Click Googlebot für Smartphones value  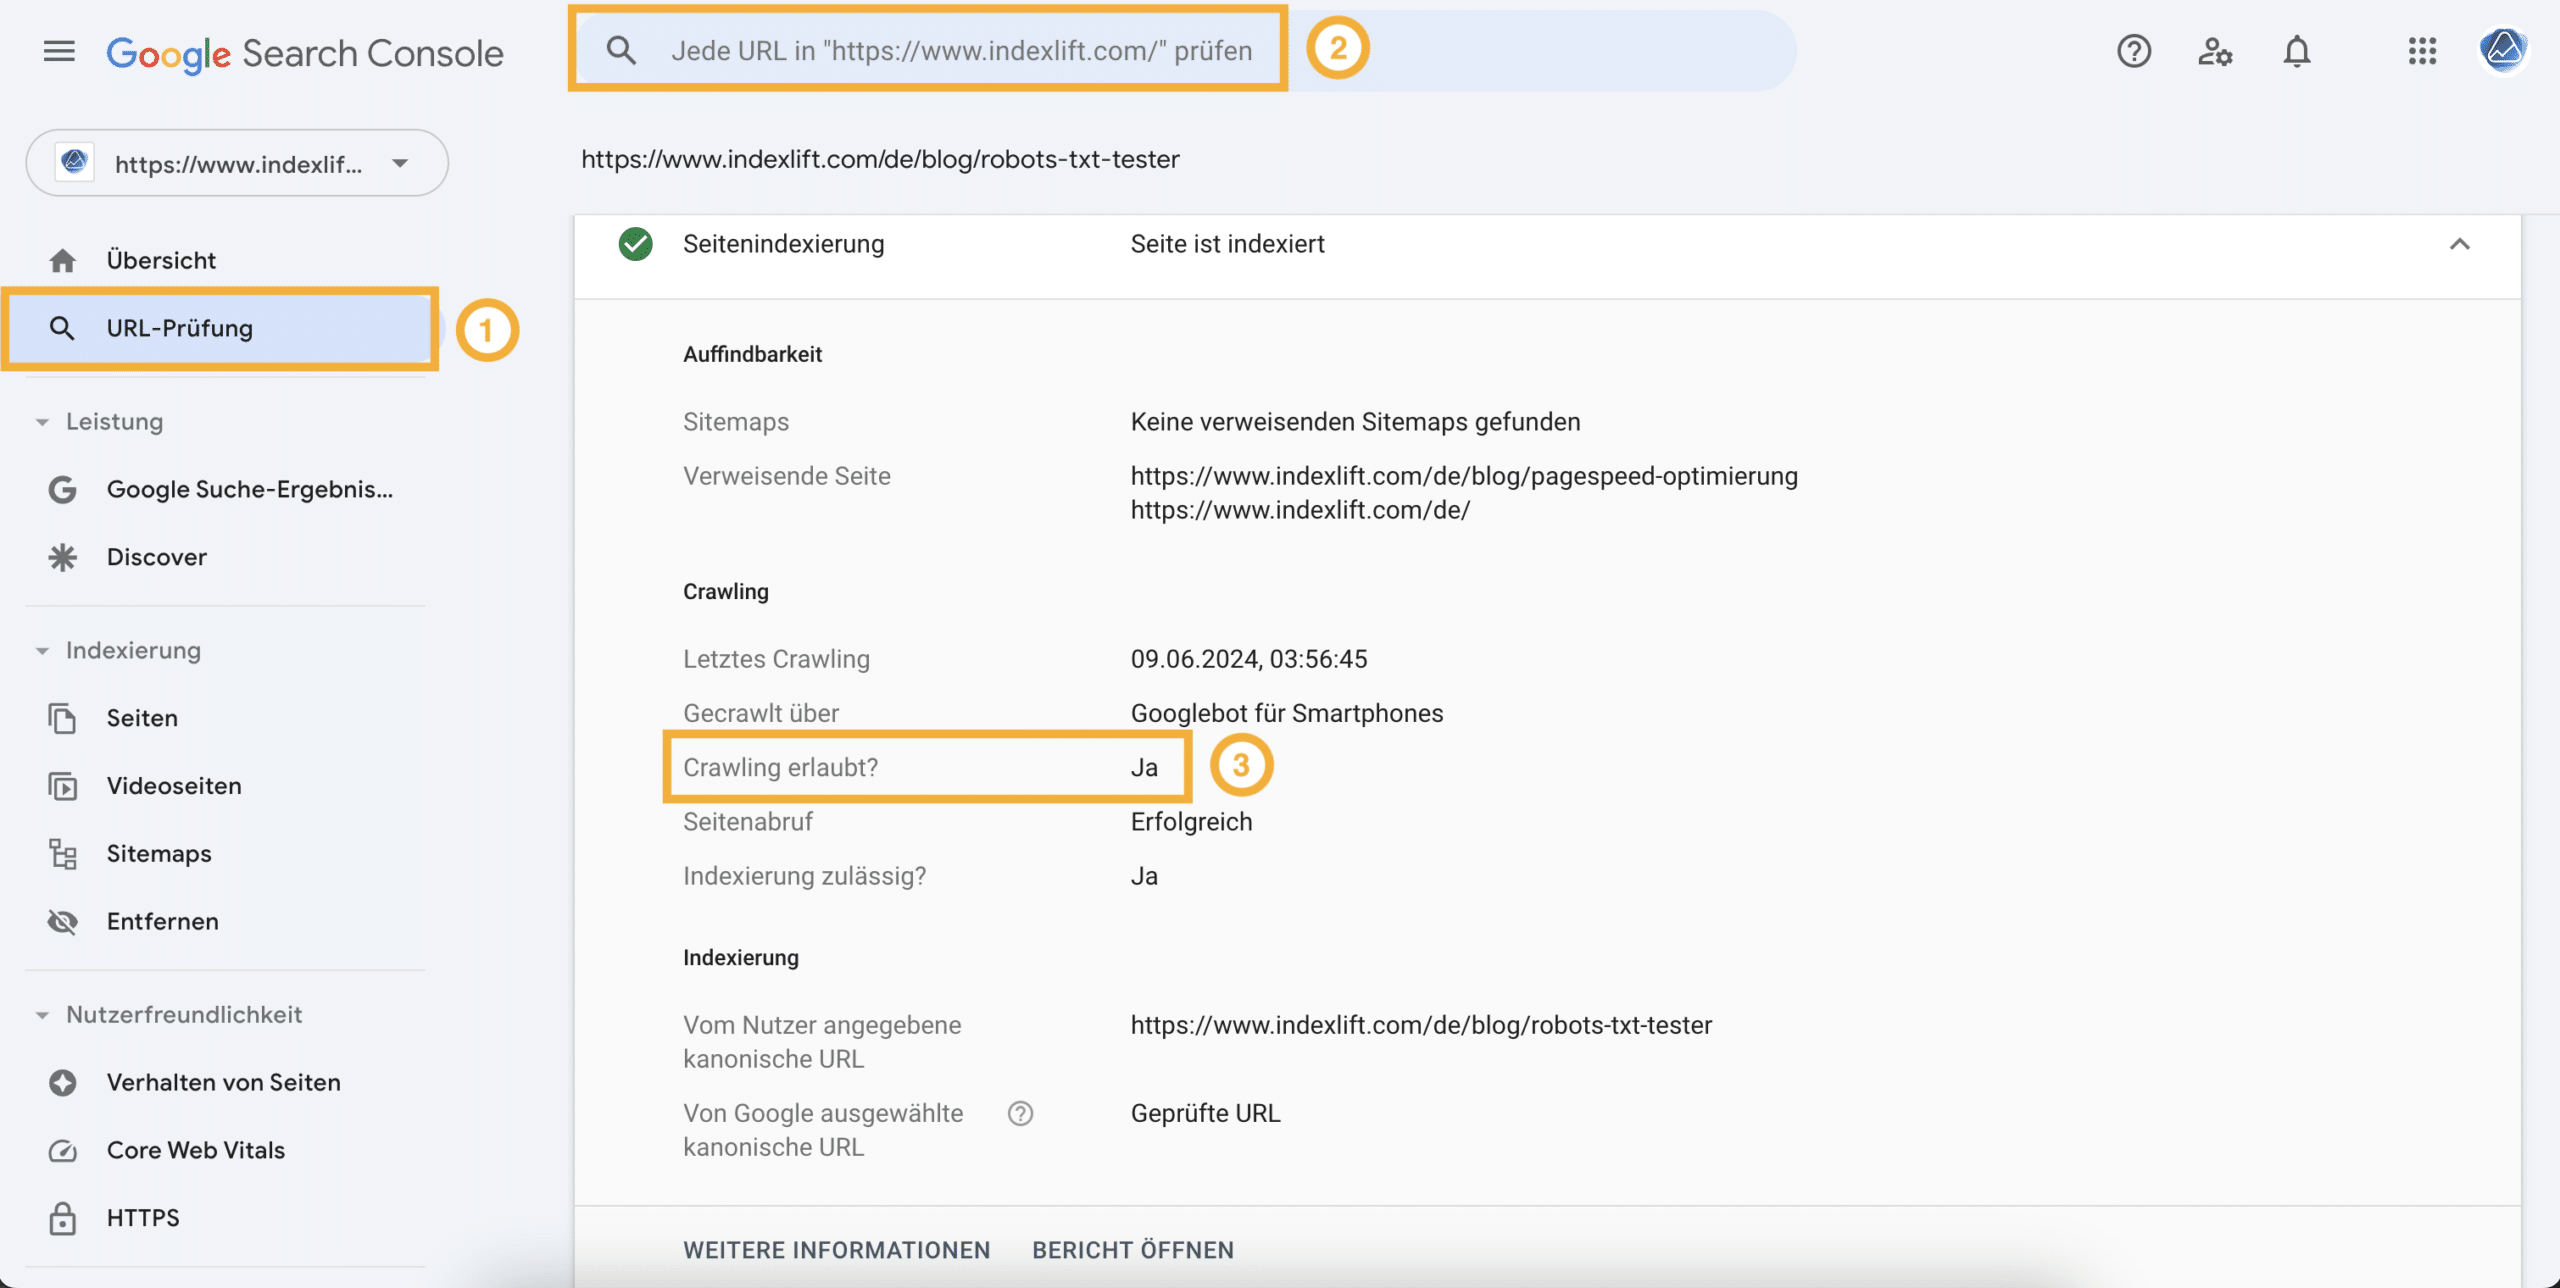coord(1287,713)
